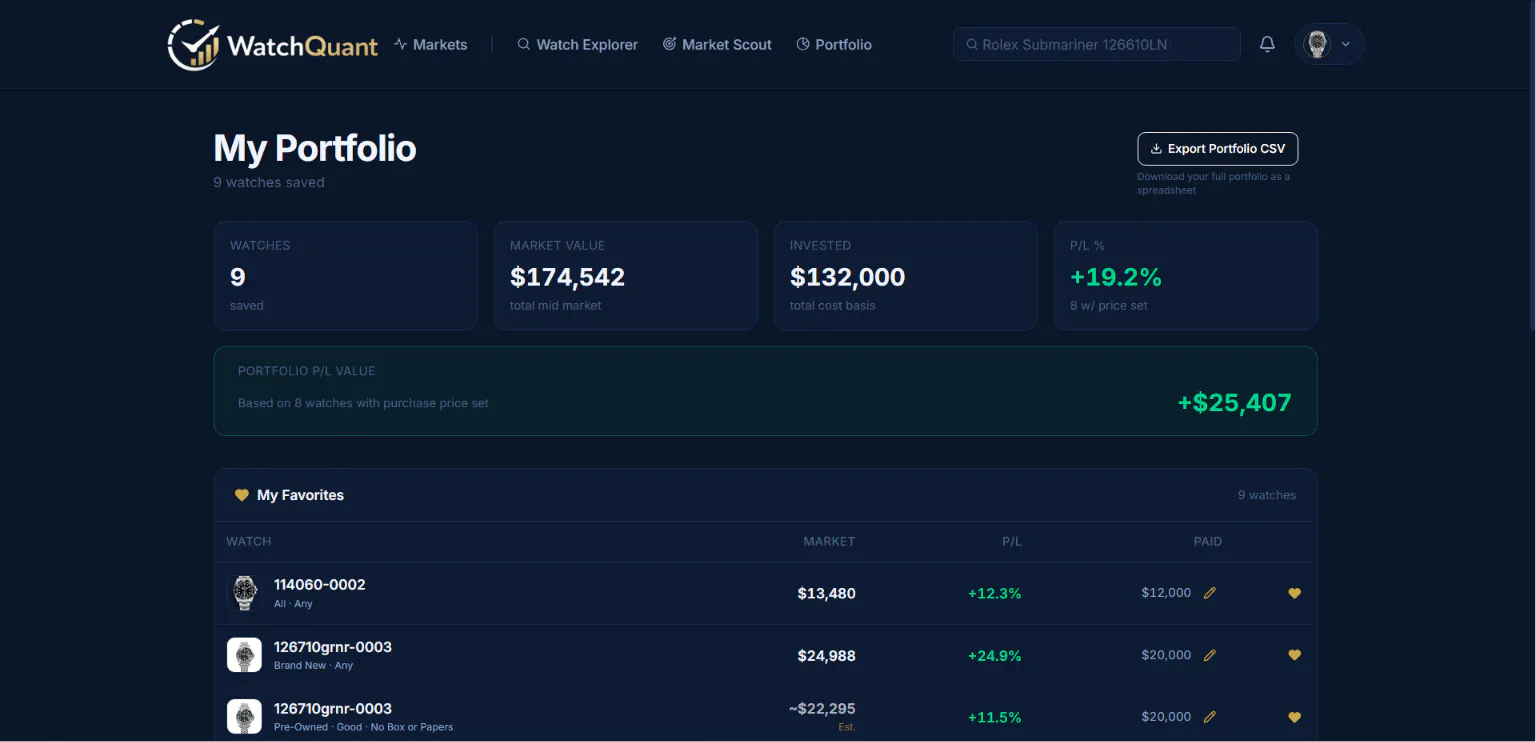The height and width of the screenshot is (742, 1536).
Task: Click the +$25,407 portfolio P/L value
Action: [1234, 403]
